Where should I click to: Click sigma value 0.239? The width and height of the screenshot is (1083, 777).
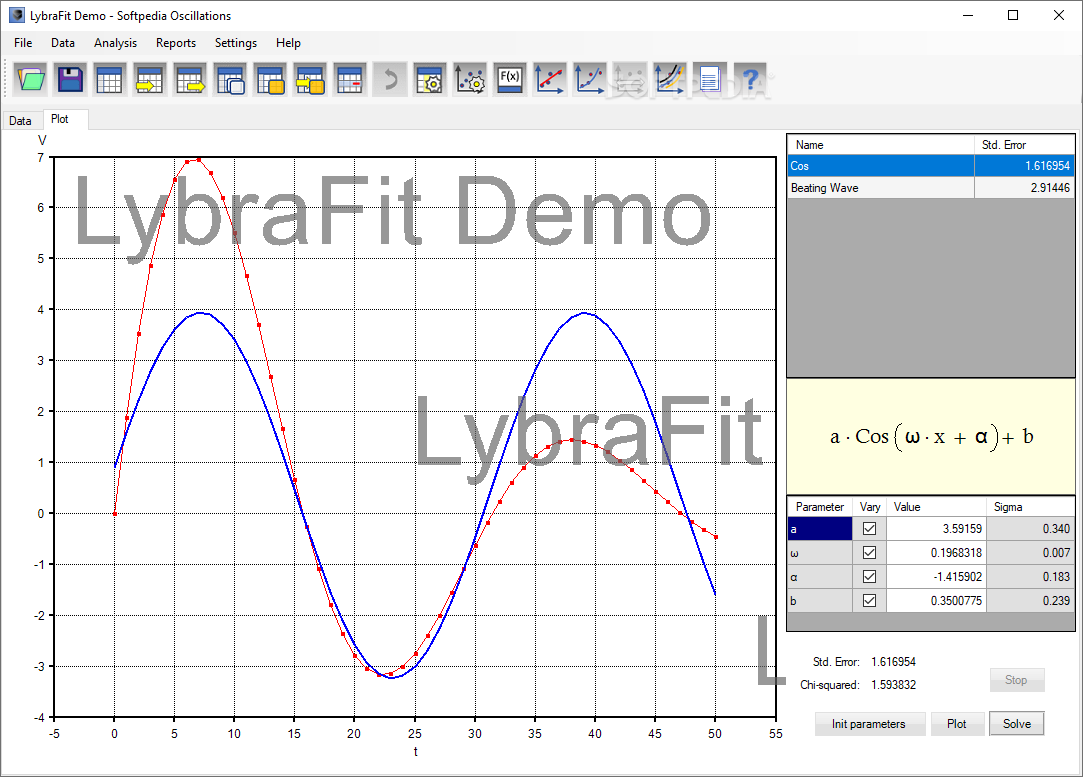point(1031,600)
